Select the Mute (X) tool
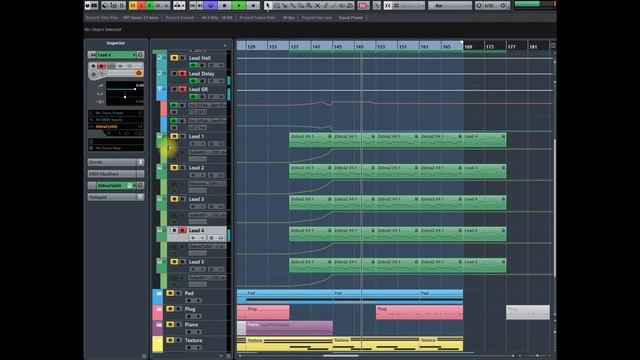 pos(317,5)
